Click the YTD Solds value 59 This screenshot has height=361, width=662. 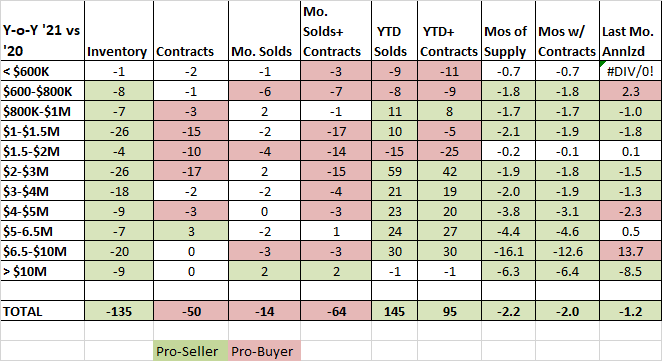point(394,171)
